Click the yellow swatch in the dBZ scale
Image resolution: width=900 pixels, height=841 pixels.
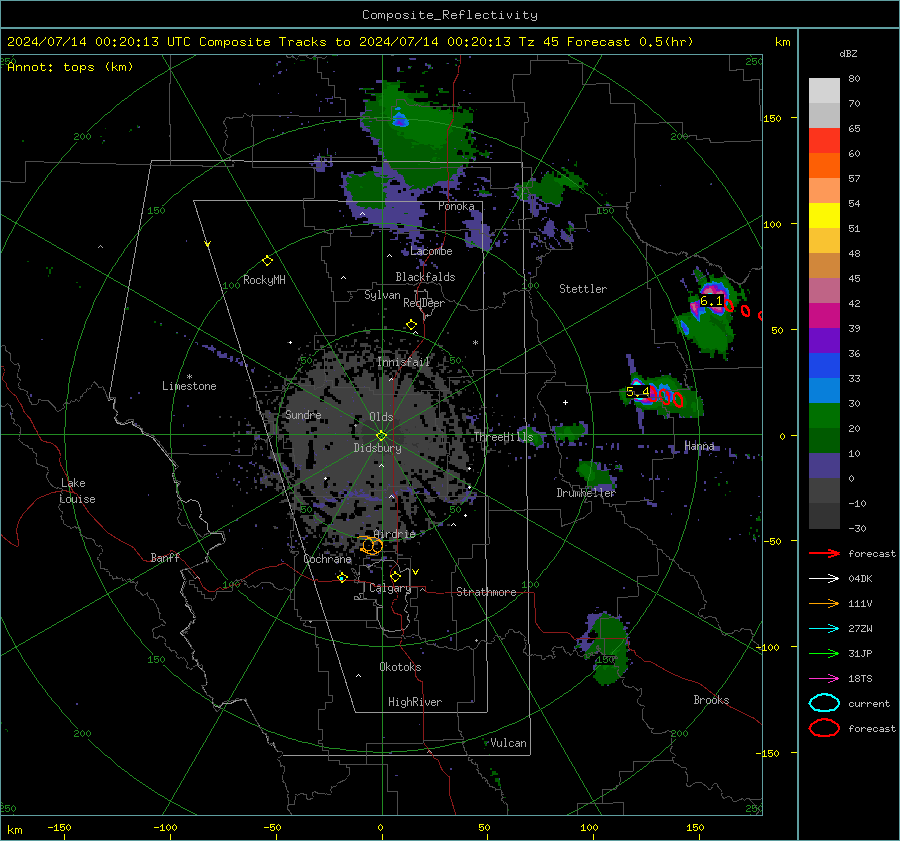coord(824,216)
